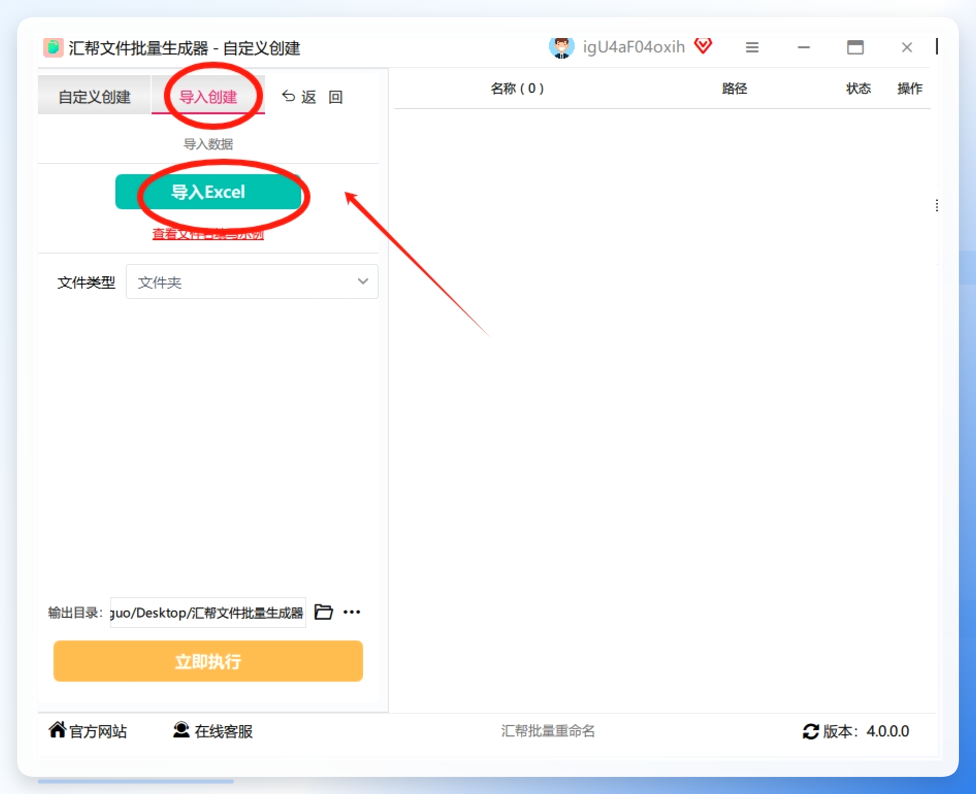Screen dimensions: 976x794
Task: Click the 状态 column header
Action: 858,88
